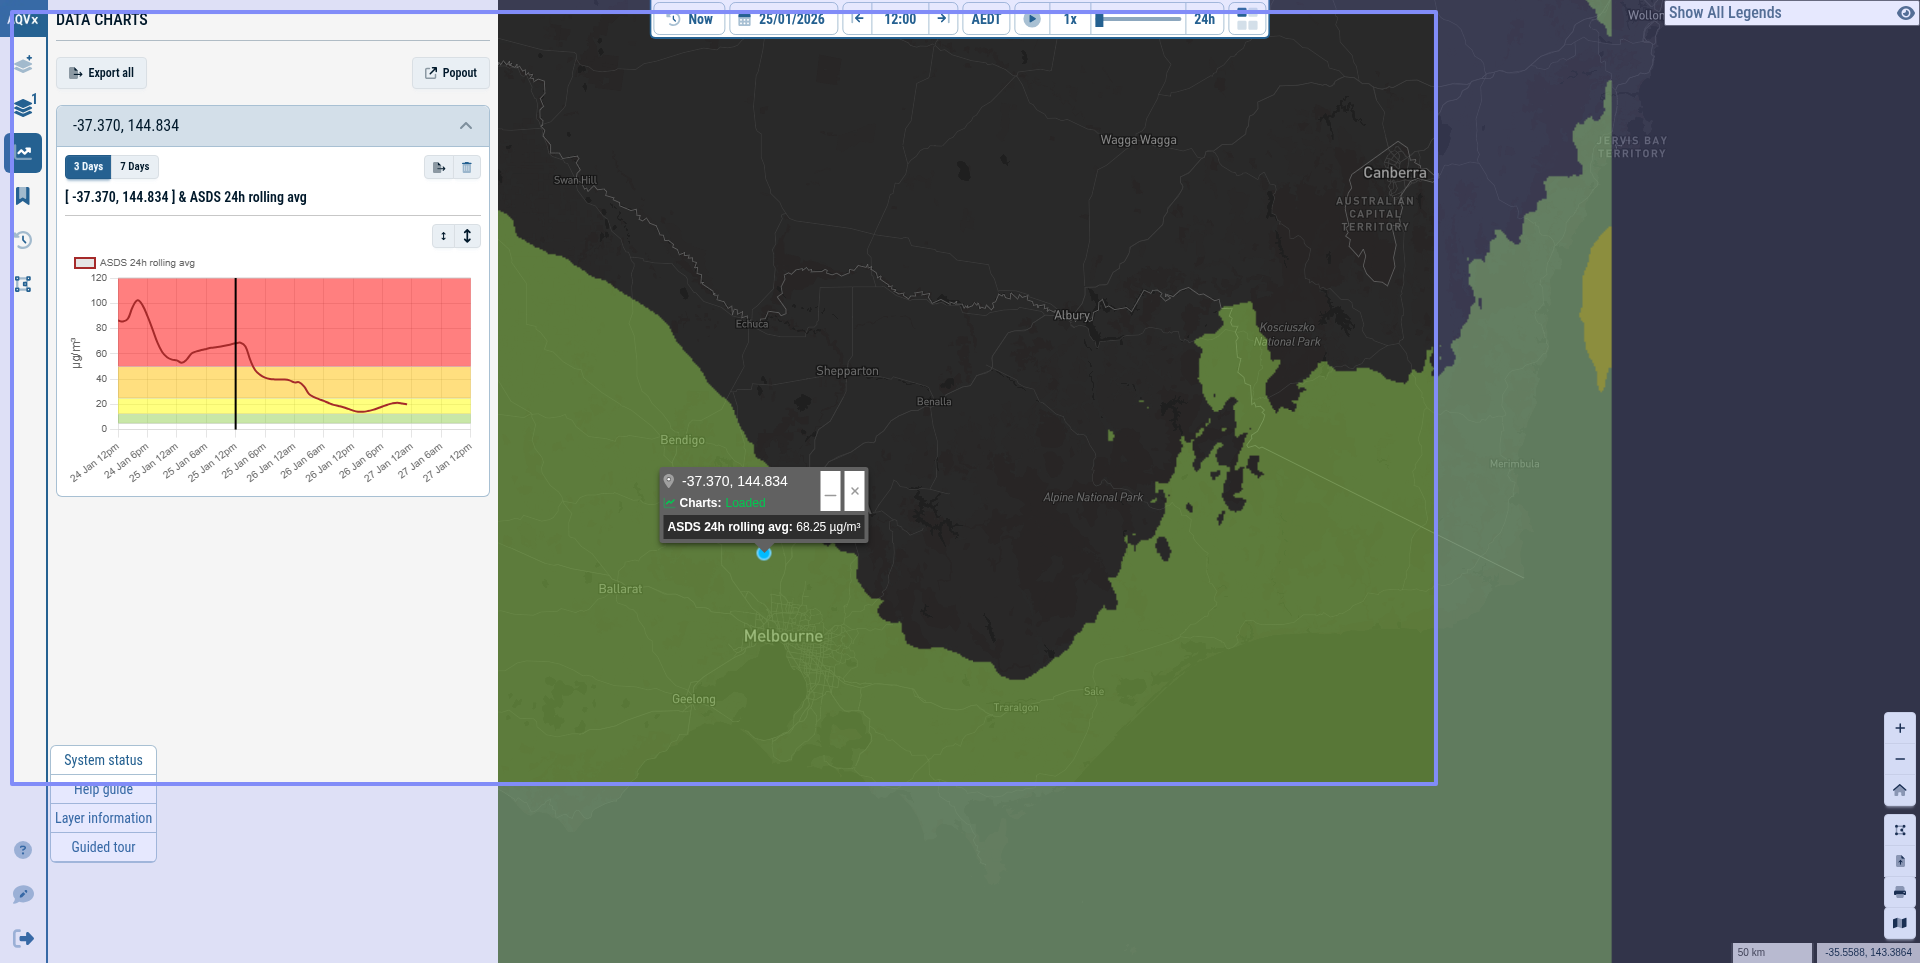1920x963 pixels.
Task: Select the 7 Days tab
Action: click(x=135, y=167)
